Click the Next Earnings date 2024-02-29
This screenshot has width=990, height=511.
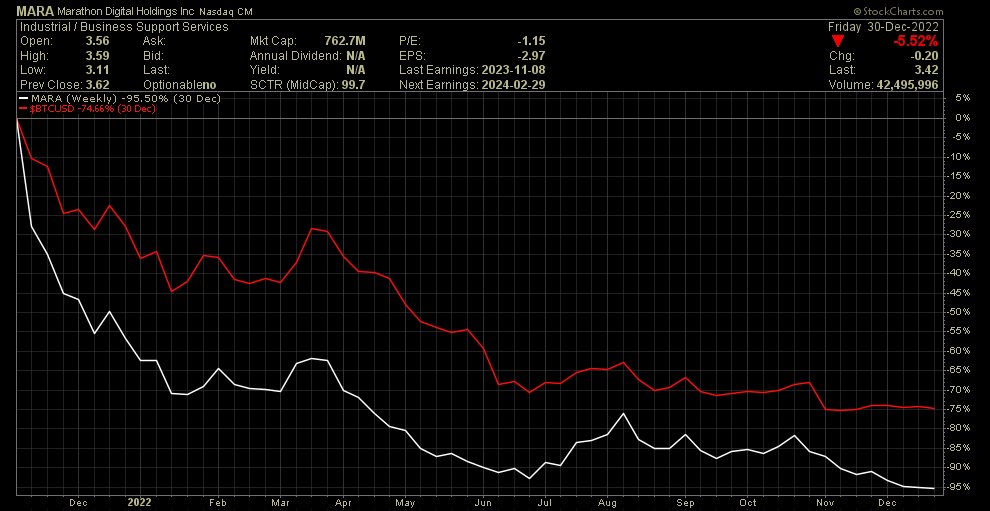[512, 85]
